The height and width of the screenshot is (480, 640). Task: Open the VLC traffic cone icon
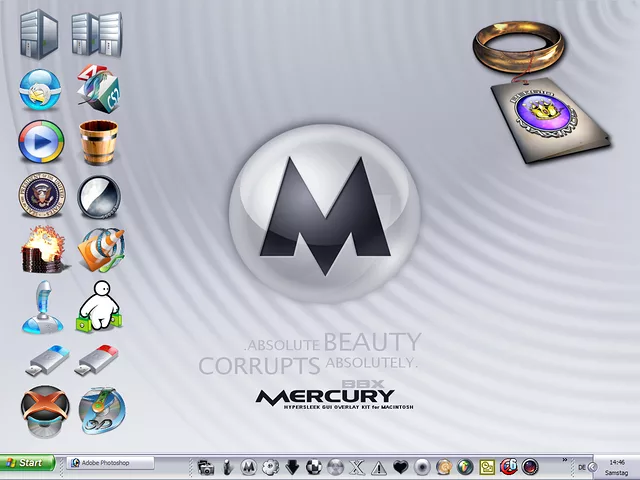tap(100, 249)
